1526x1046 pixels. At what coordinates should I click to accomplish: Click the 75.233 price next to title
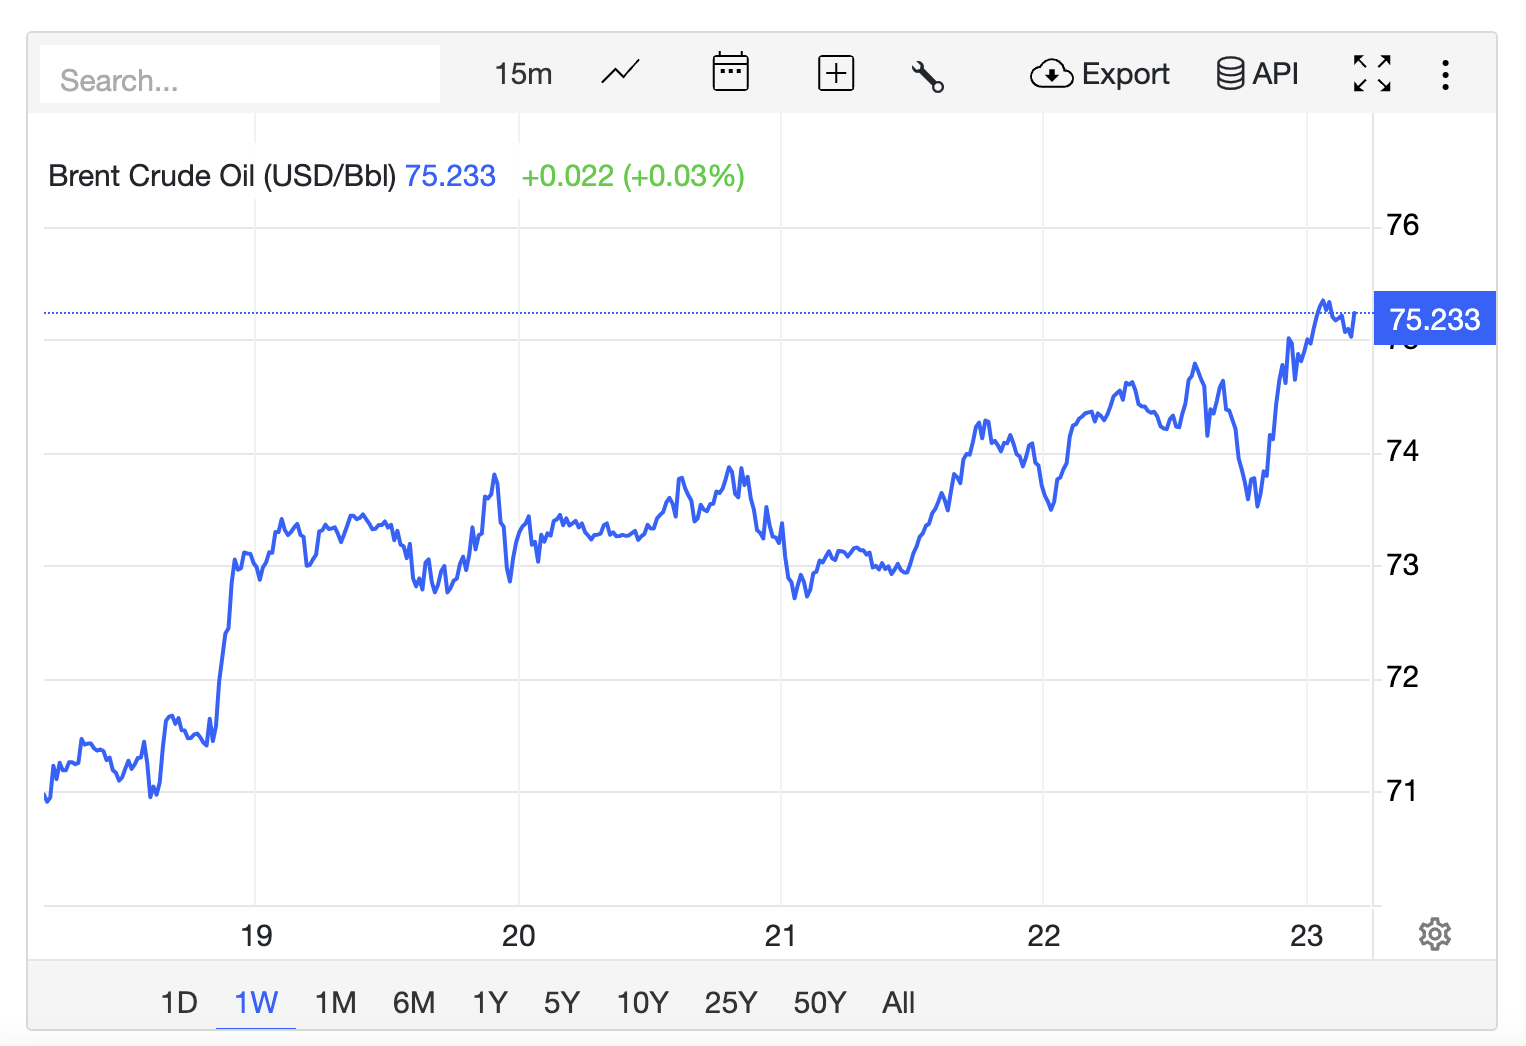coord(450,176)
